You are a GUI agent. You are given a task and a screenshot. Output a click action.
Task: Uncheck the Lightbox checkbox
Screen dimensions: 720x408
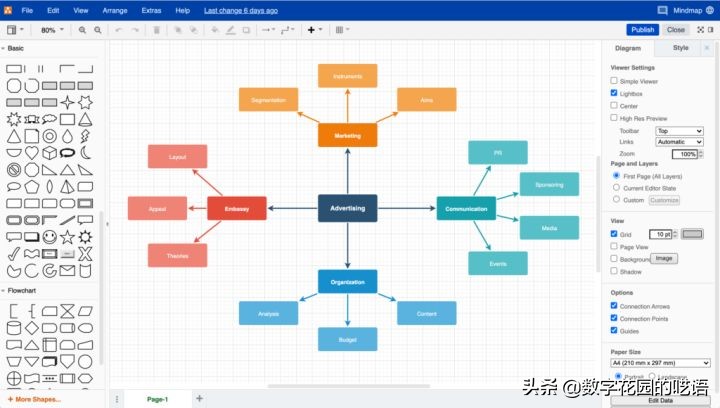[614, 93]
